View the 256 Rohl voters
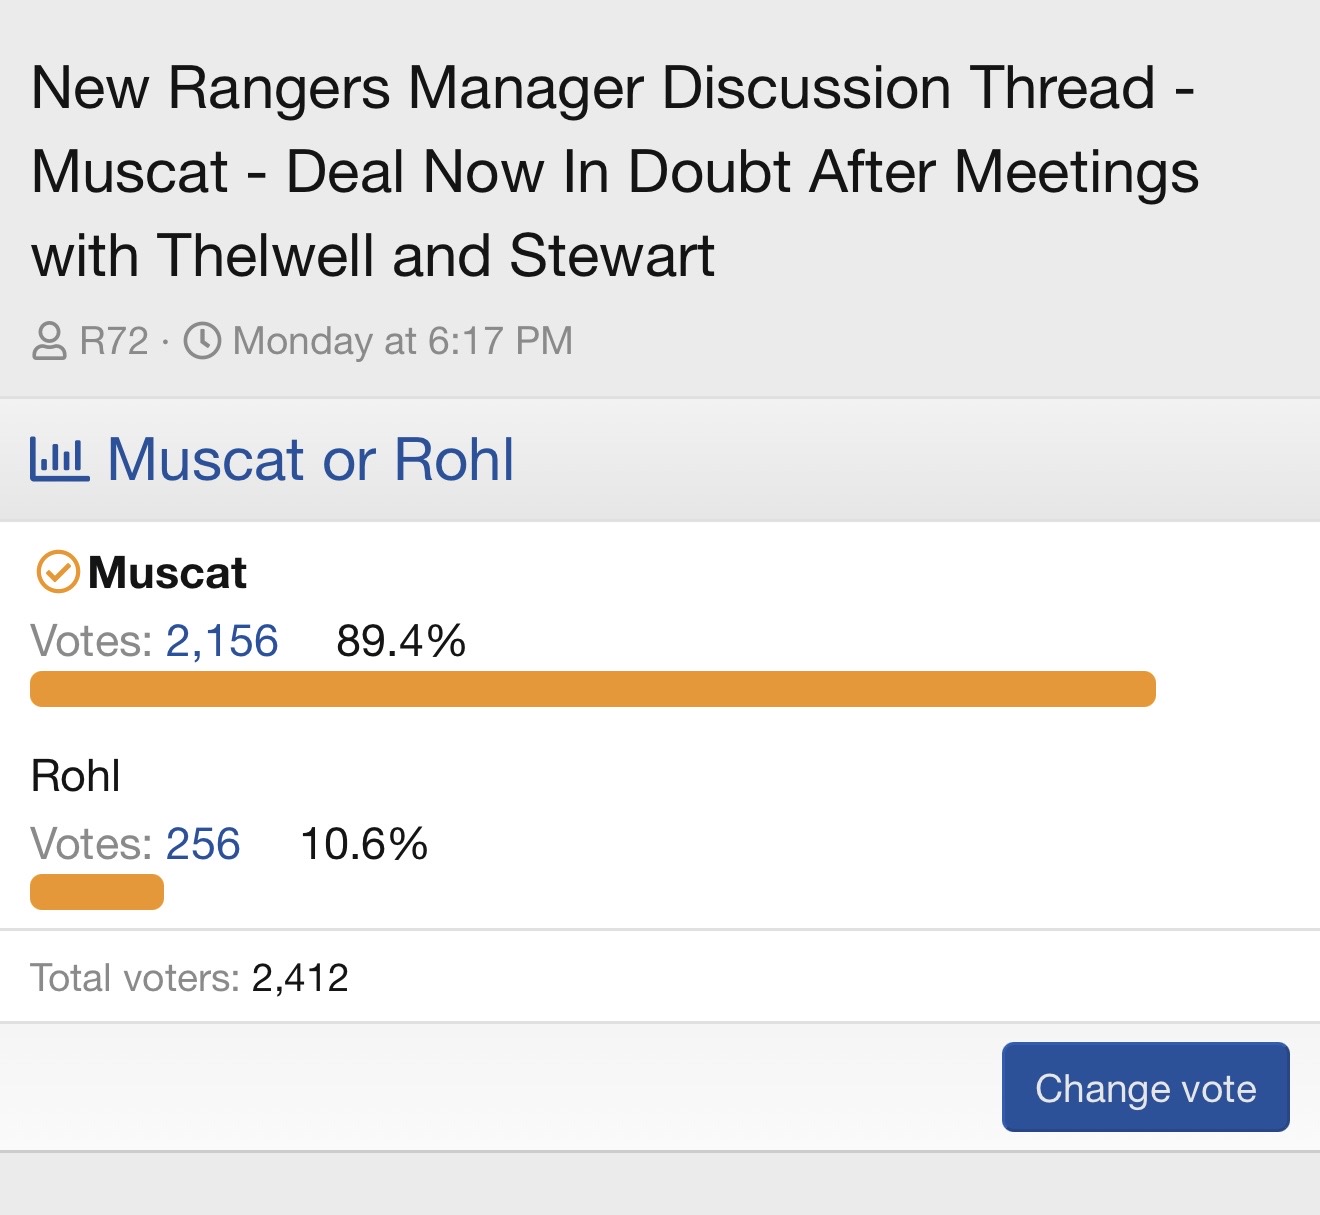The height and width of the screenshot is (1215, 1320). point(203,844)
